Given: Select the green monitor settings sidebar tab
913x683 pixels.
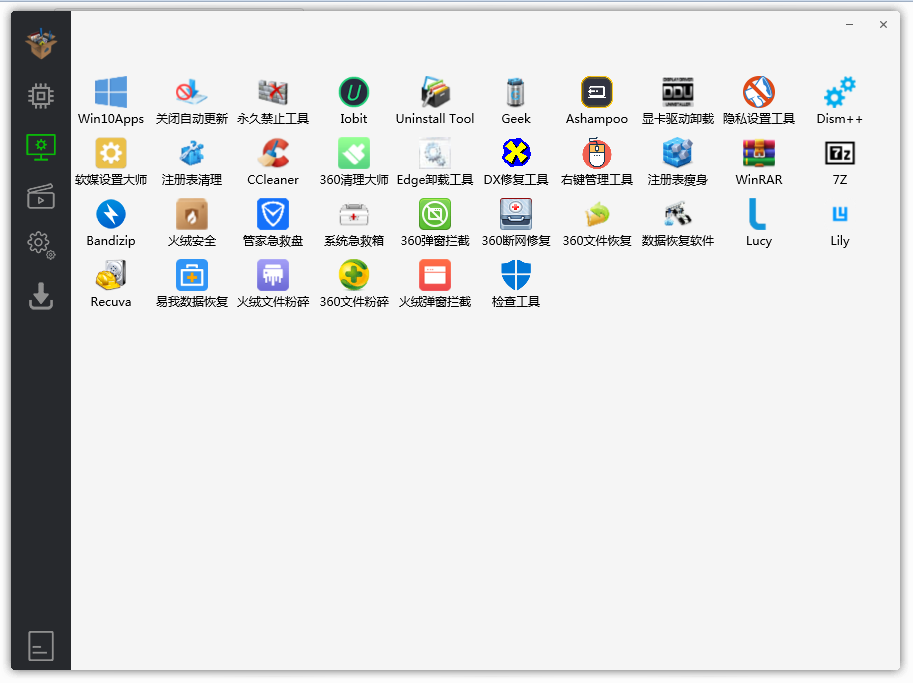Looking at the screenshot, I should (x=41, y=146).
